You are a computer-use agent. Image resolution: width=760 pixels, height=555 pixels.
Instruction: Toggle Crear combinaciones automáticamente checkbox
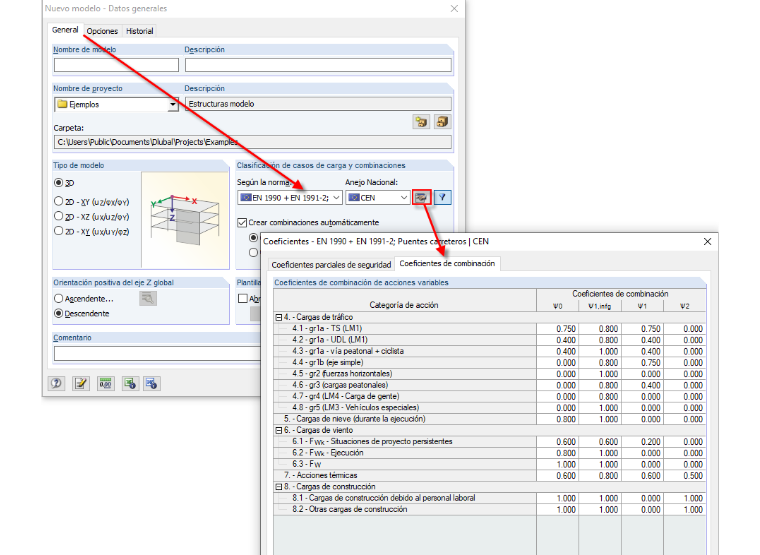click(x=242, y=222)
